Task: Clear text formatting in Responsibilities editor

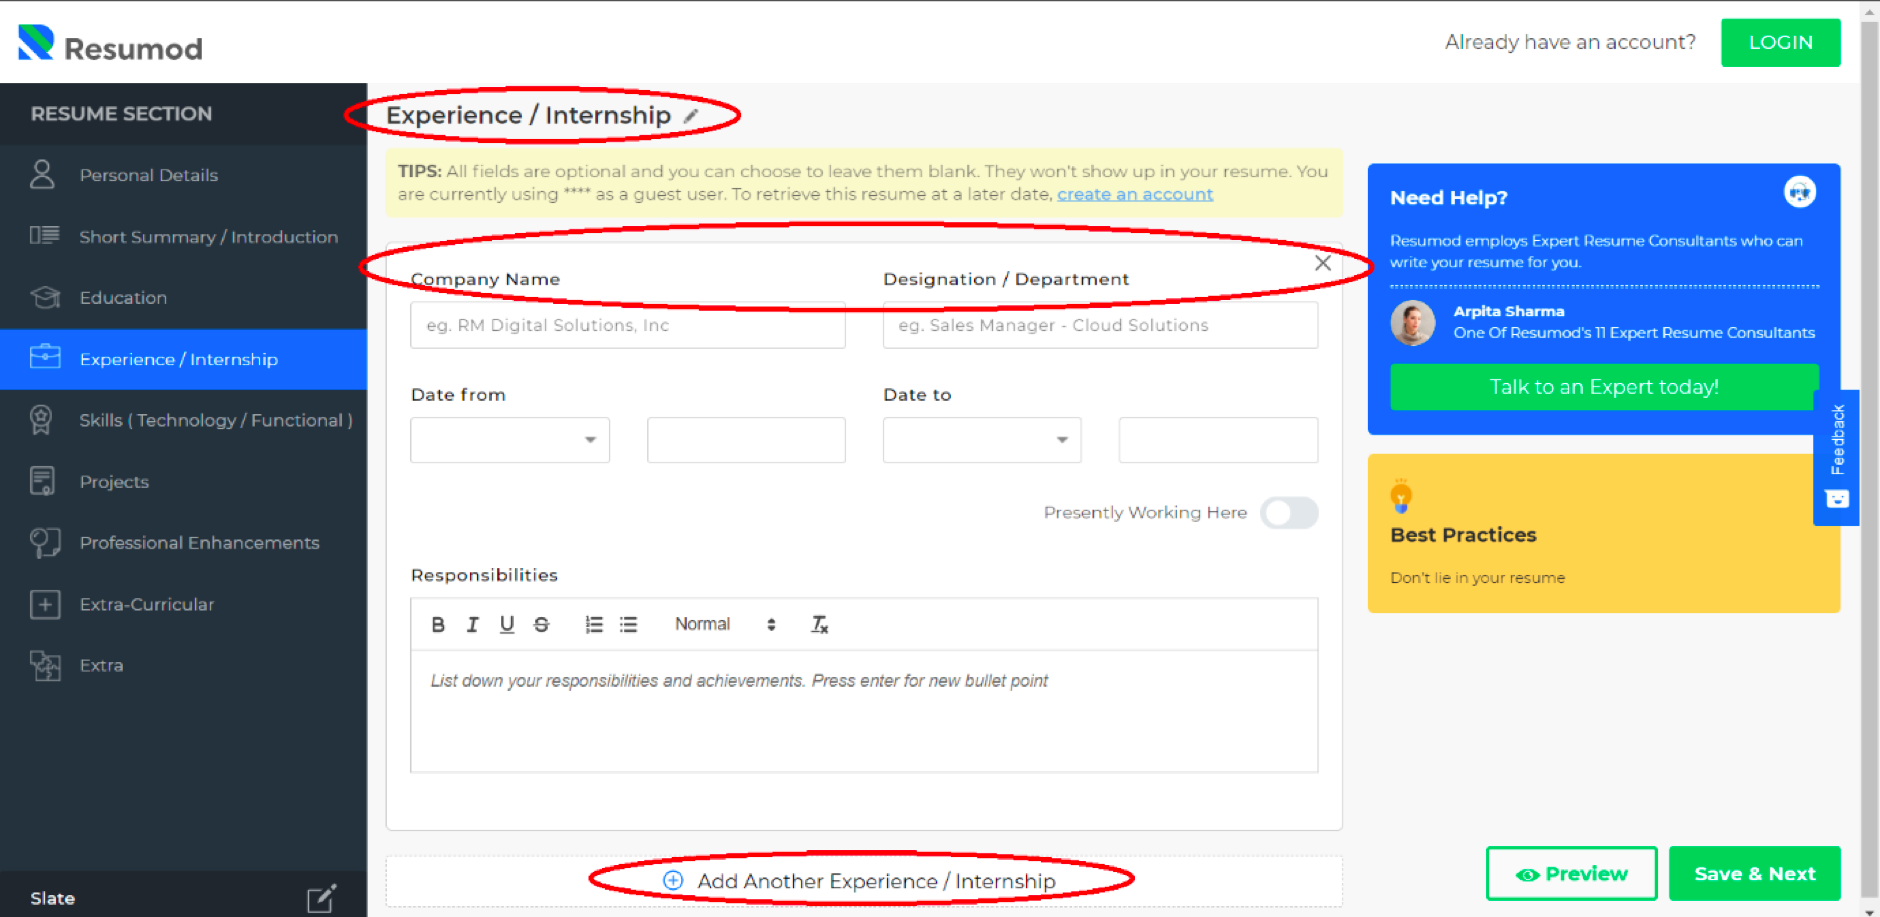Action: [x=819, y=624]
